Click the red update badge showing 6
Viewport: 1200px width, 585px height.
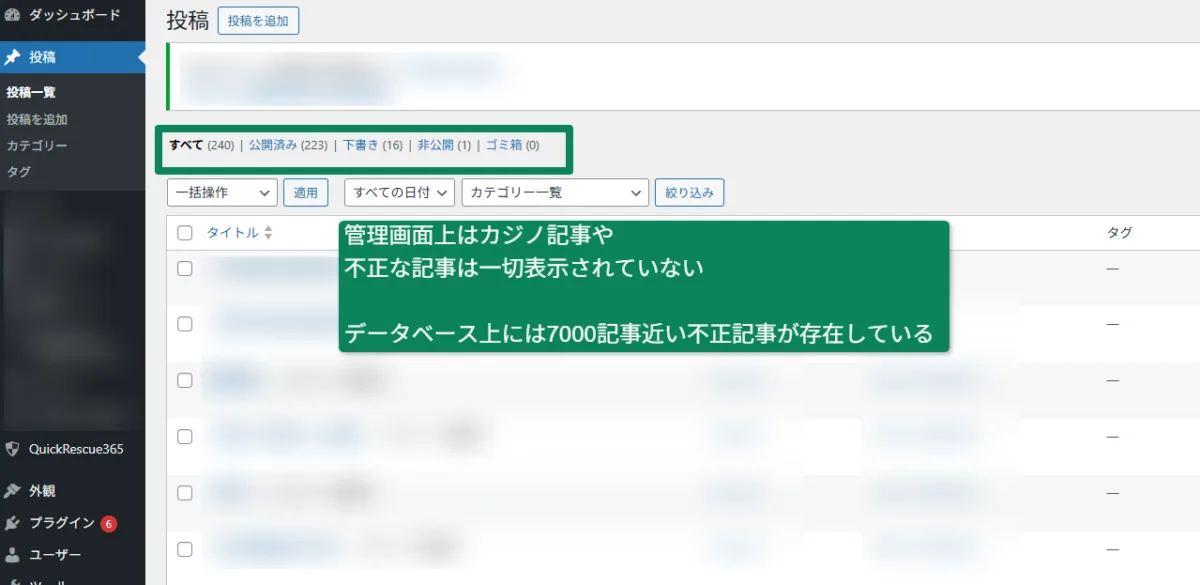pos(108,523)
